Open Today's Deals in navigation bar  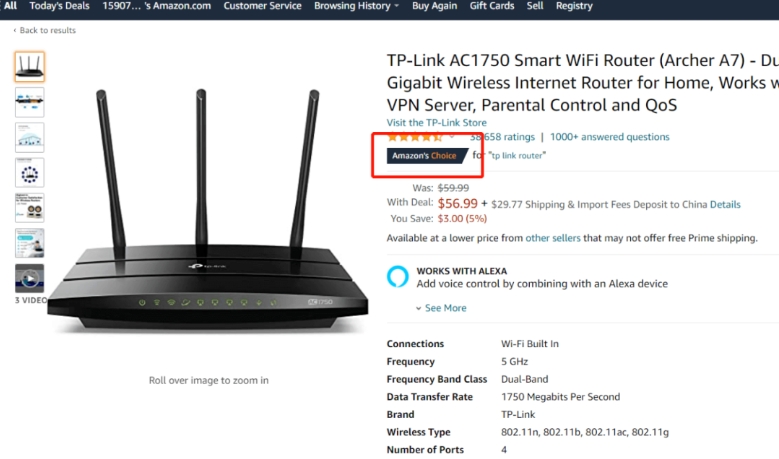coord(59,6)
